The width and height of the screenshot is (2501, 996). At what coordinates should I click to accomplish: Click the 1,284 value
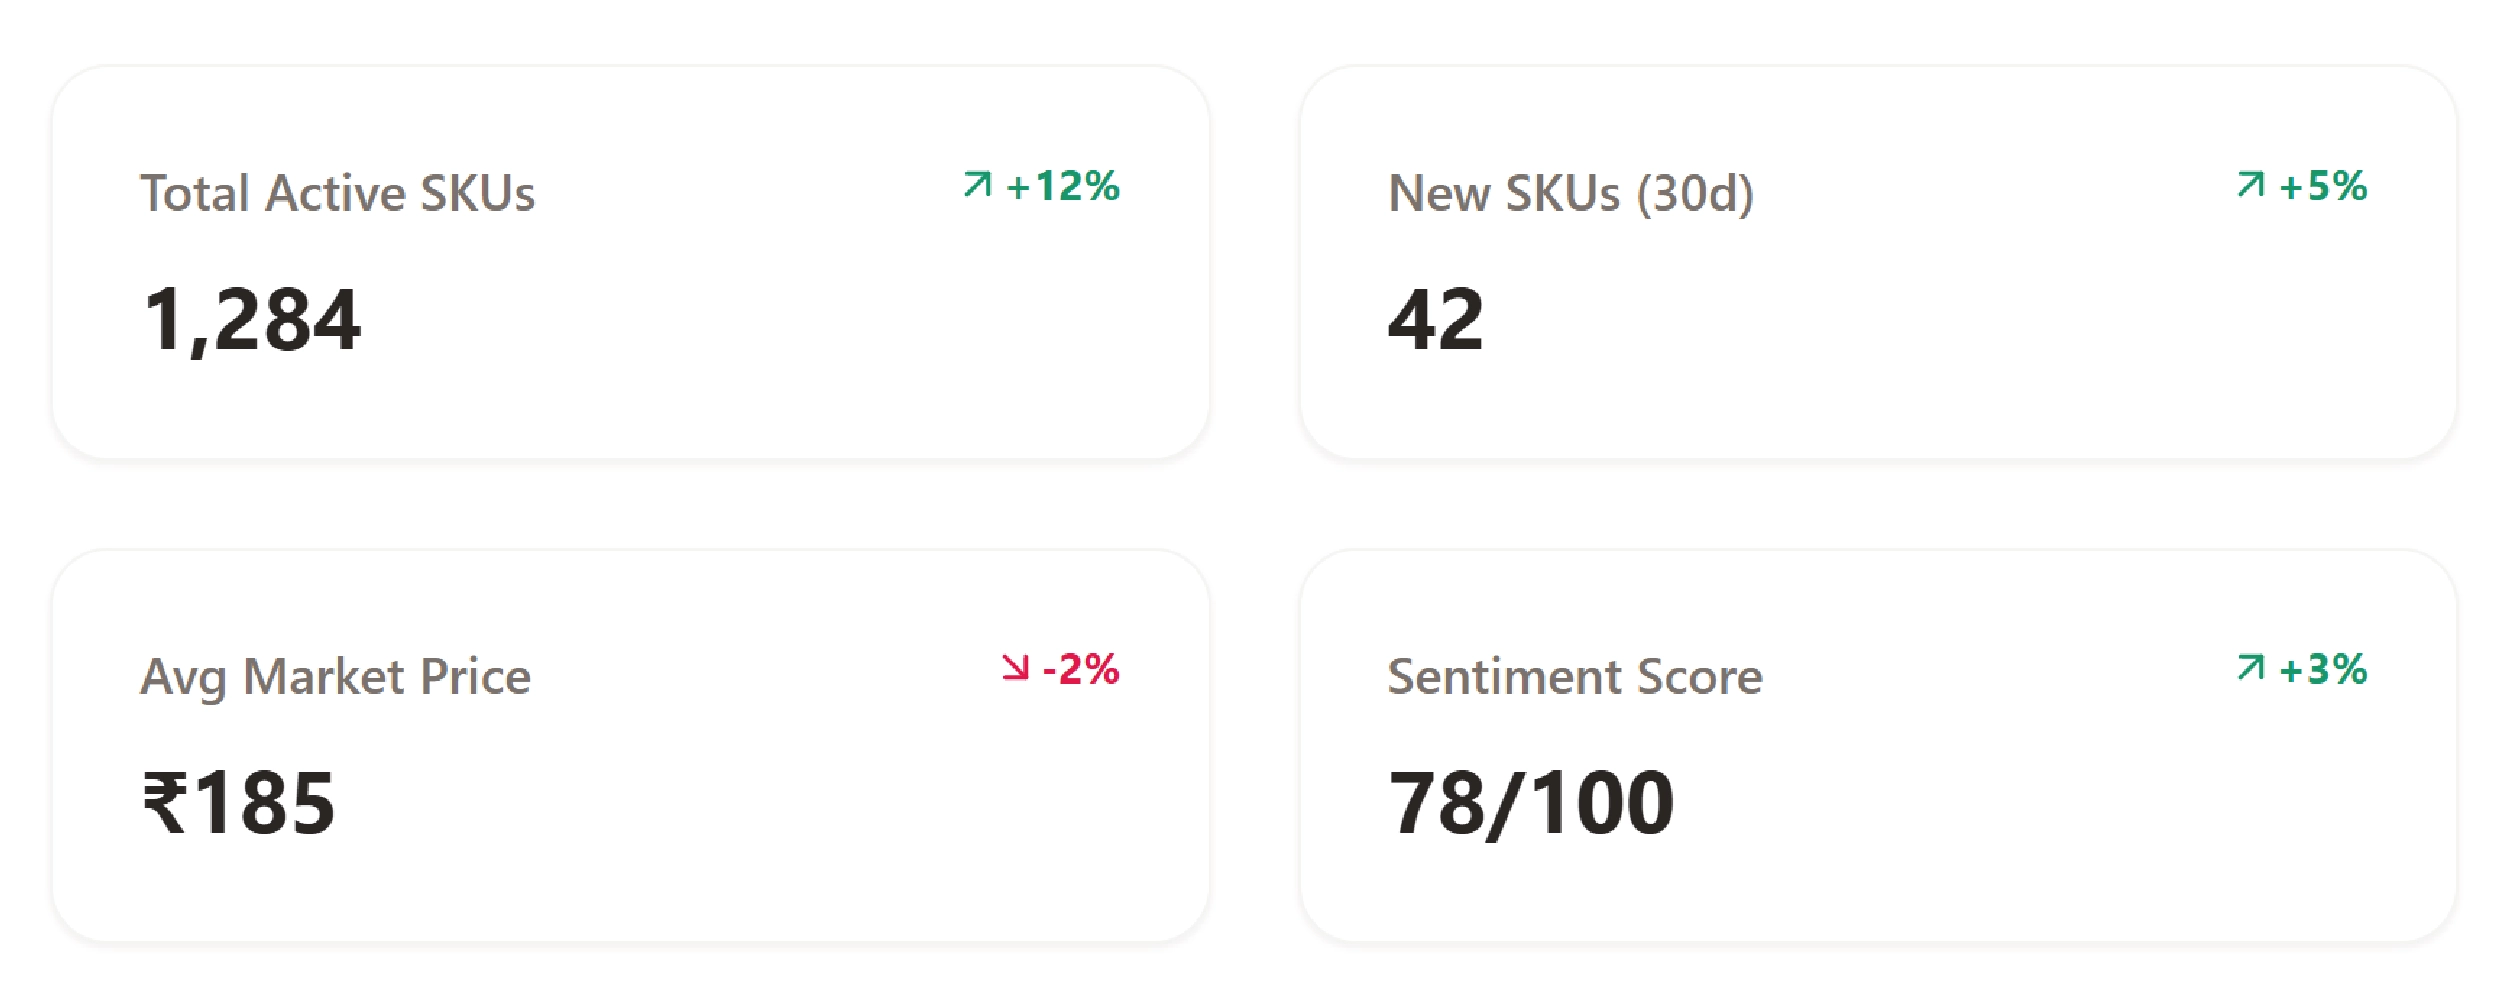pyautogui.click(x=252, y=320)
